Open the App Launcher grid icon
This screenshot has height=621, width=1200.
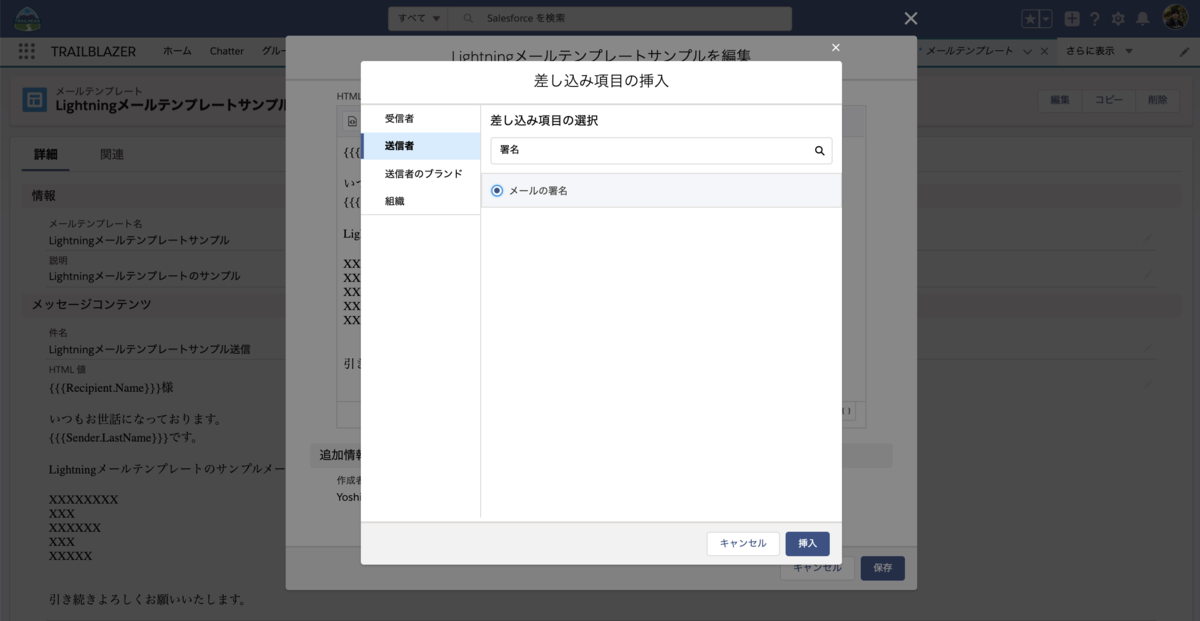pyautogui.click(x=27, y=51)
